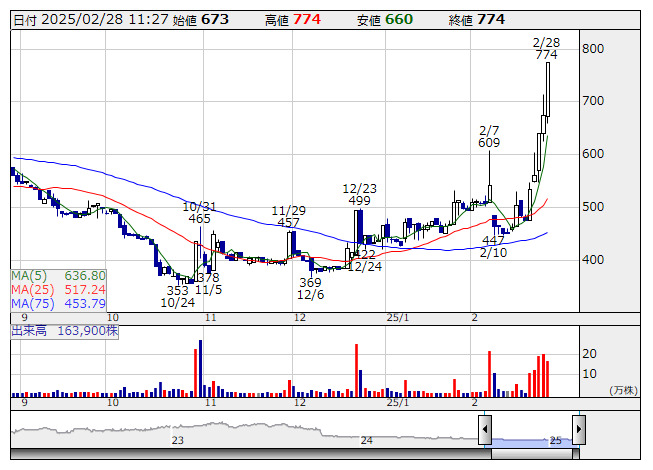Image resolution: width=653 pixels, height=470 pixels.
Task: Click the 25/1 month label under price chart
Action: tap(398, 318)
